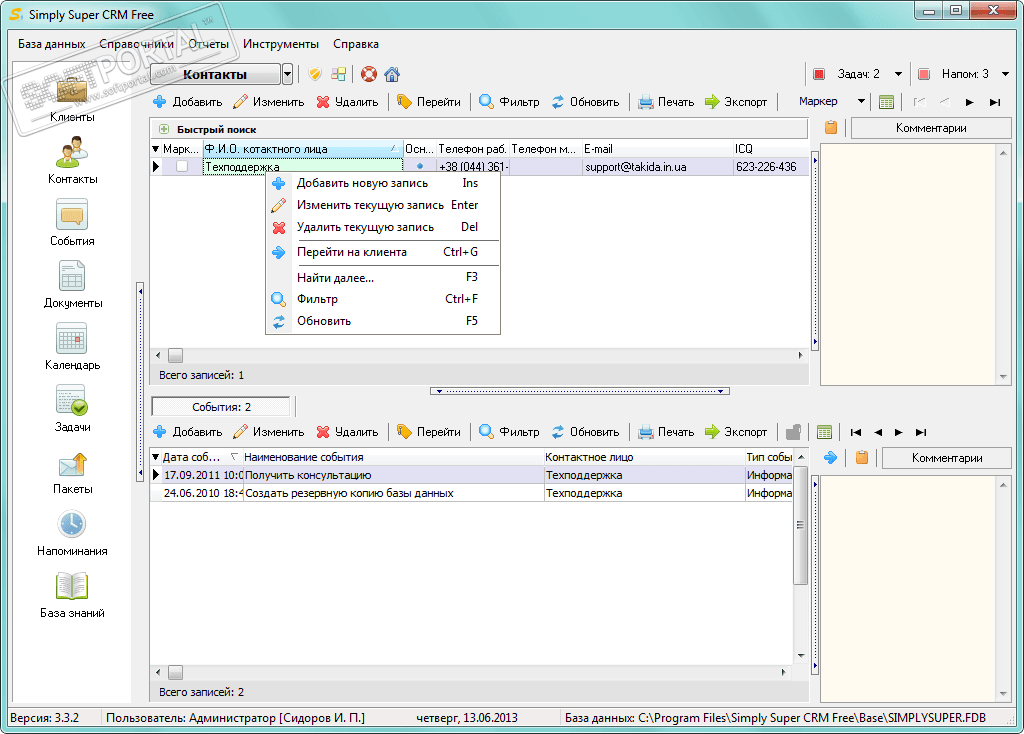Click the grid icon in the events toolbar
The width and height of the screenshot is (1024, 734).
coord(824,432)
